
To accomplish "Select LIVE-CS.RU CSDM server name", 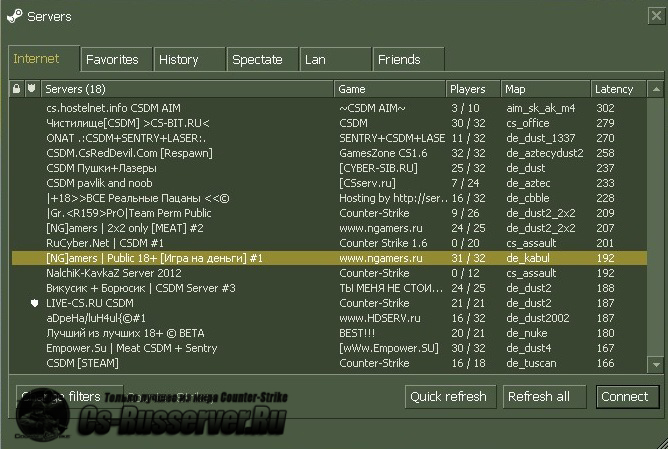I will click(x=90, y=303).
